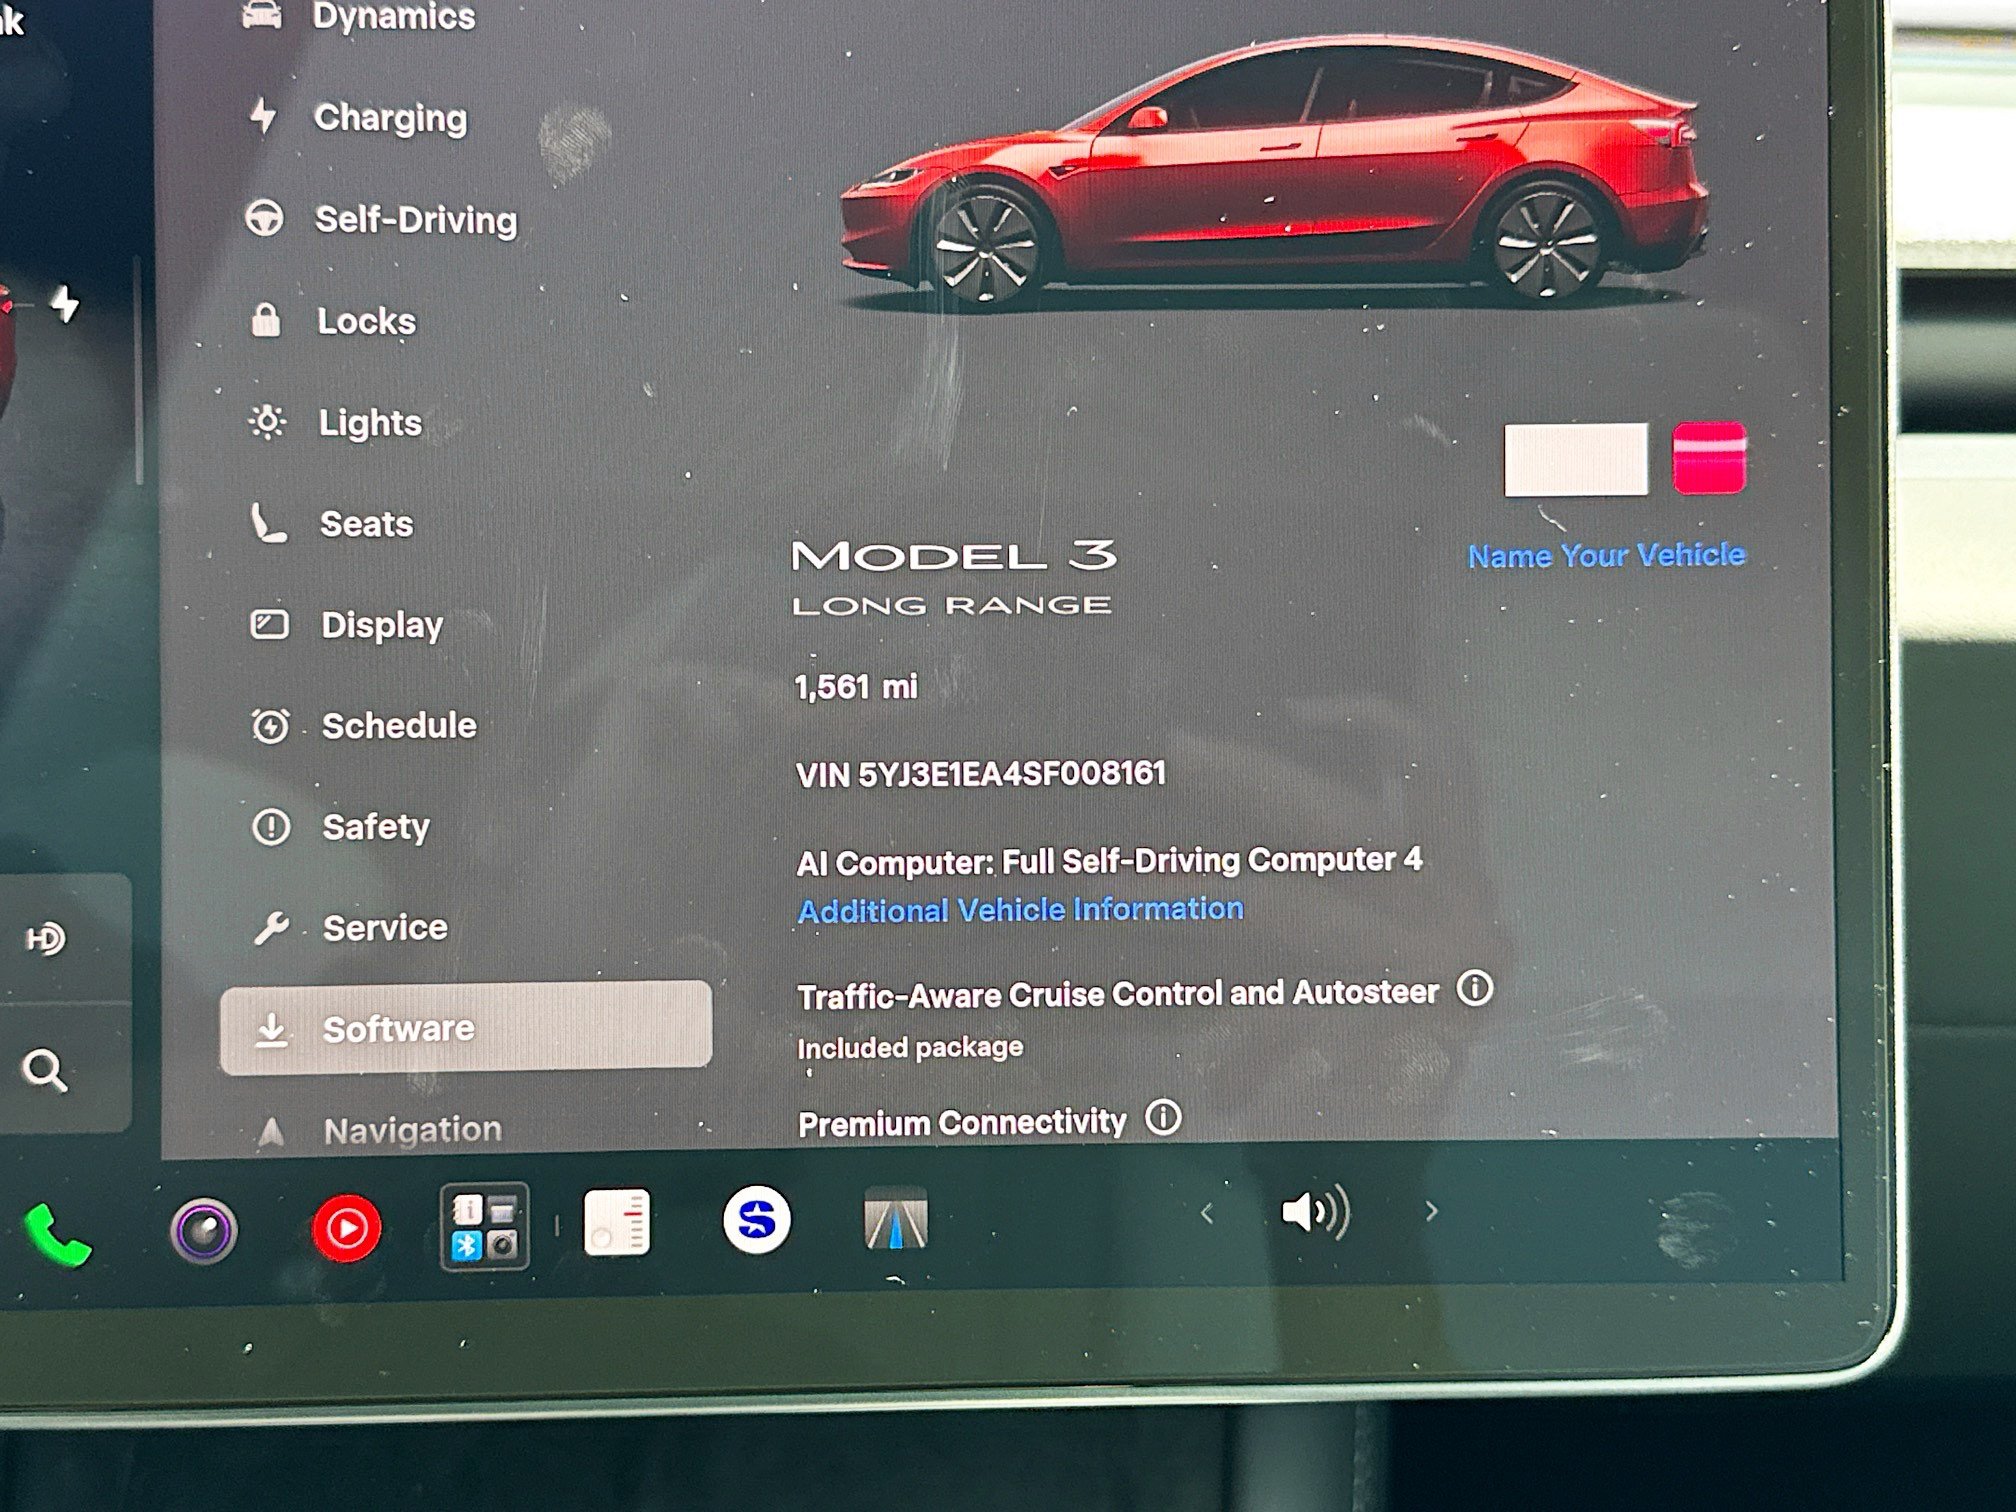The height and width of the screenshot is (1512, 2016).
Task: Launch the red YouTube Music app
Action: pos(347,1227)
